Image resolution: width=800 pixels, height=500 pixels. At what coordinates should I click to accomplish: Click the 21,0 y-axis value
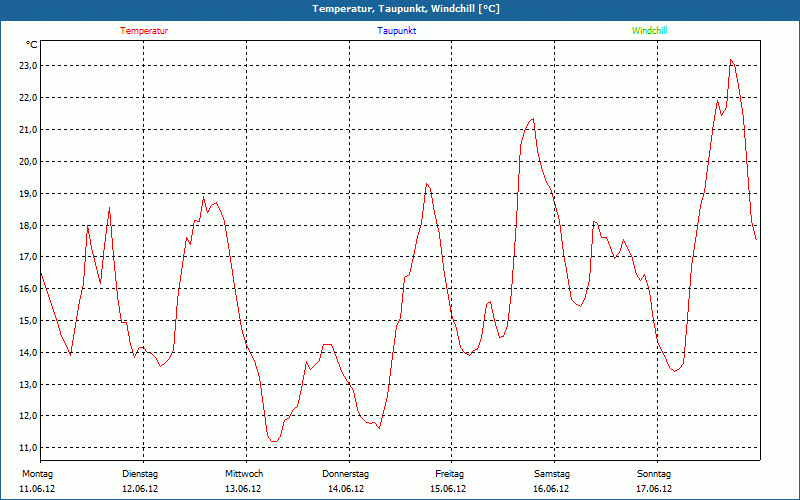click(x=28, y=130)
